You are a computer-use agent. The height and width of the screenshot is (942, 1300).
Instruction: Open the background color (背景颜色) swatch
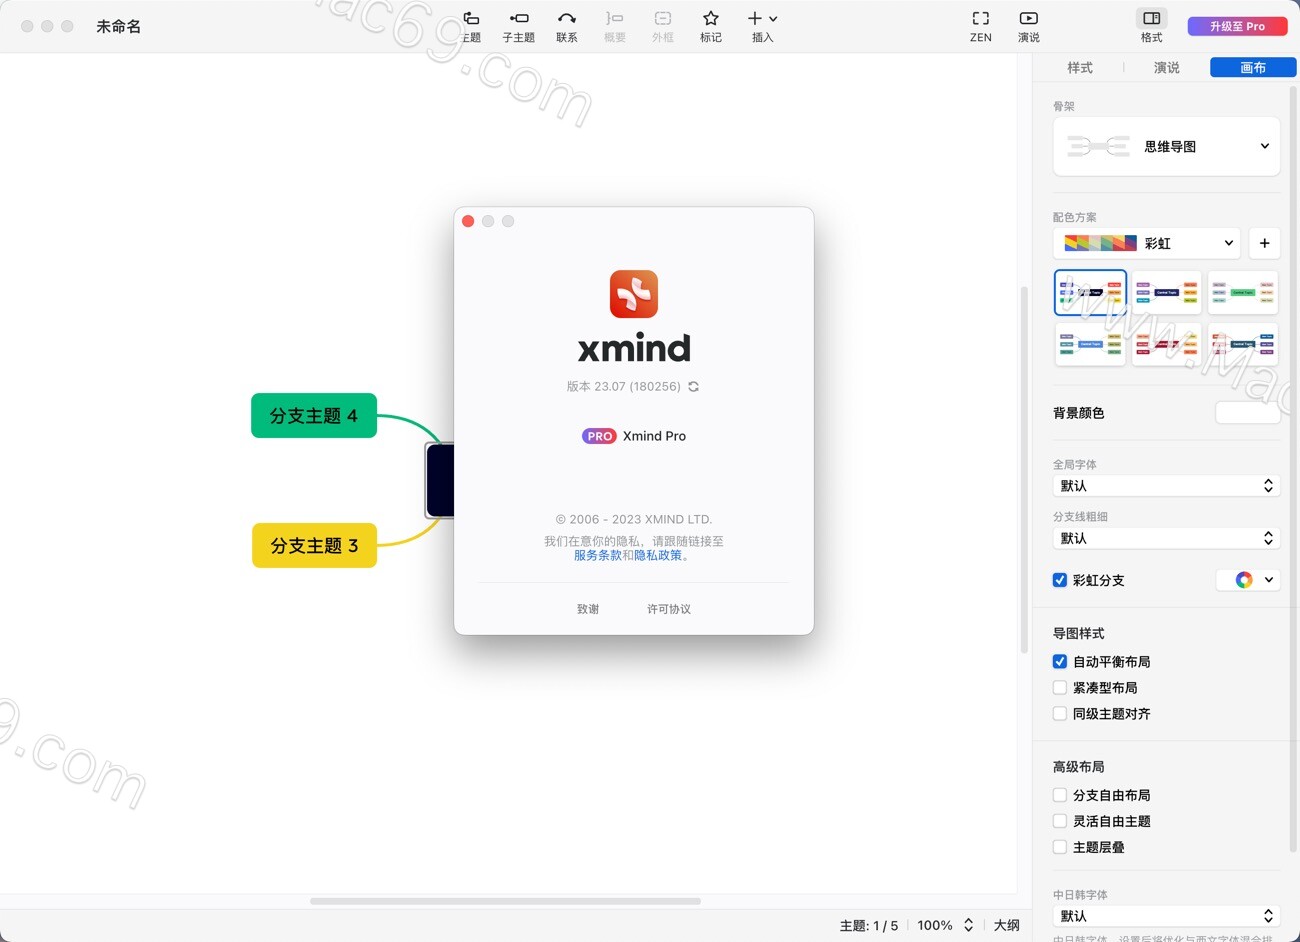(x=1247, y=413)
